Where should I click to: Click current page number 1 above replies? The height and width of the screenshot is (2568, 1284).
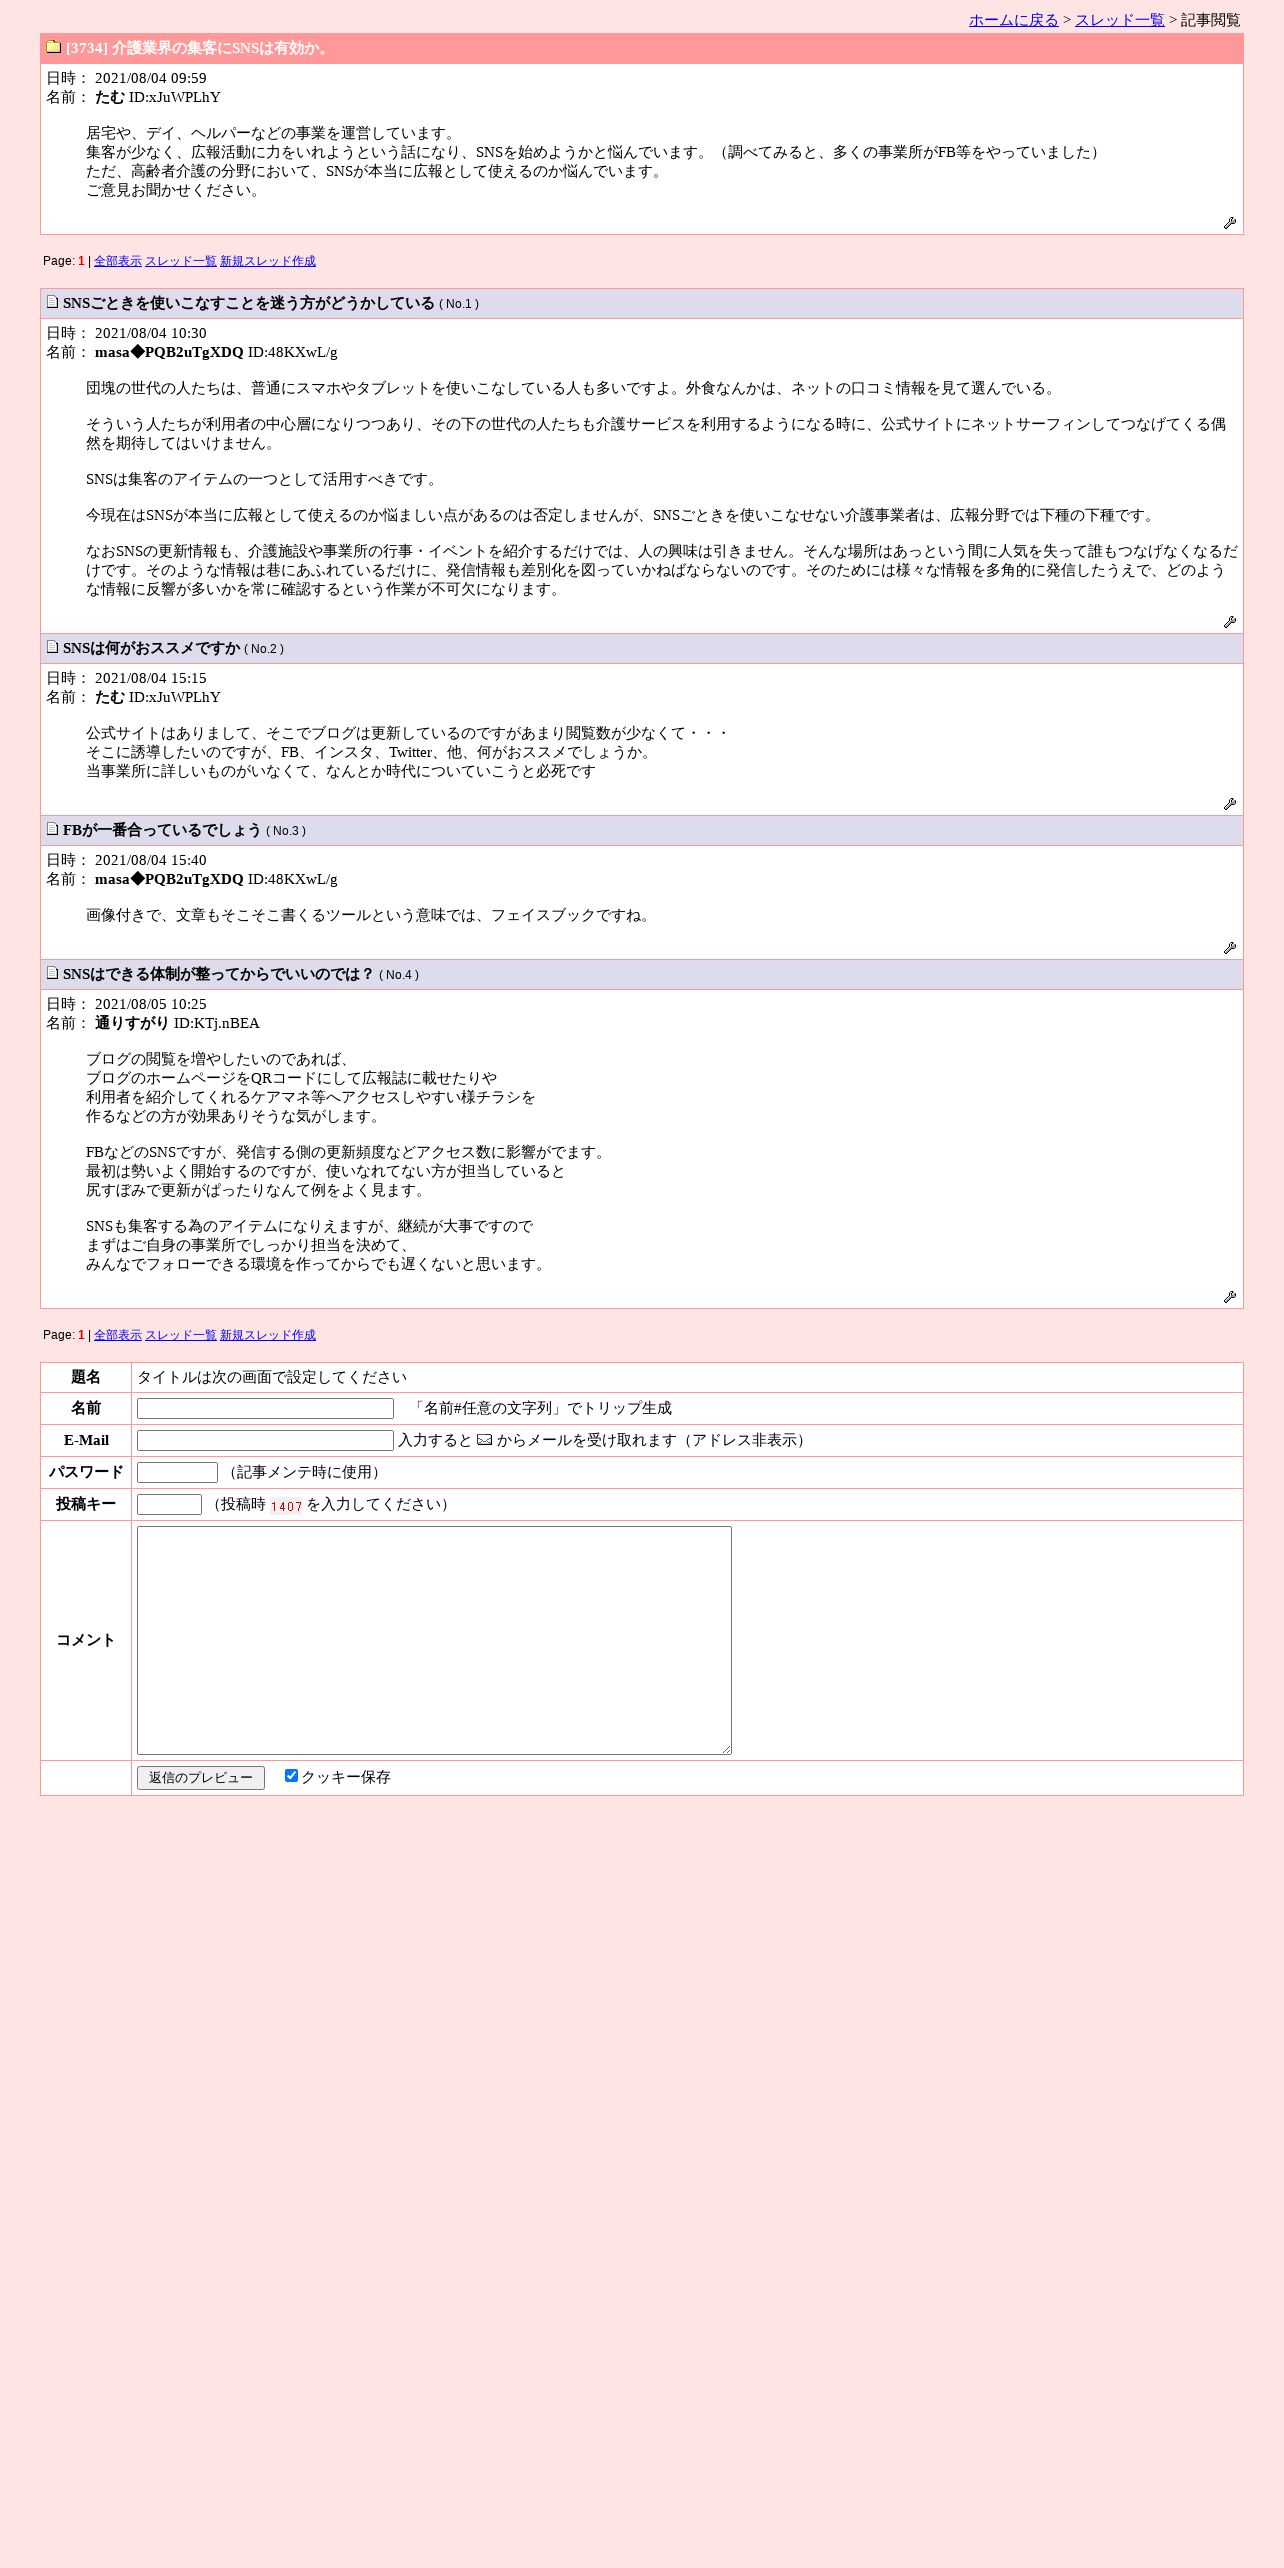coord(82,261)
